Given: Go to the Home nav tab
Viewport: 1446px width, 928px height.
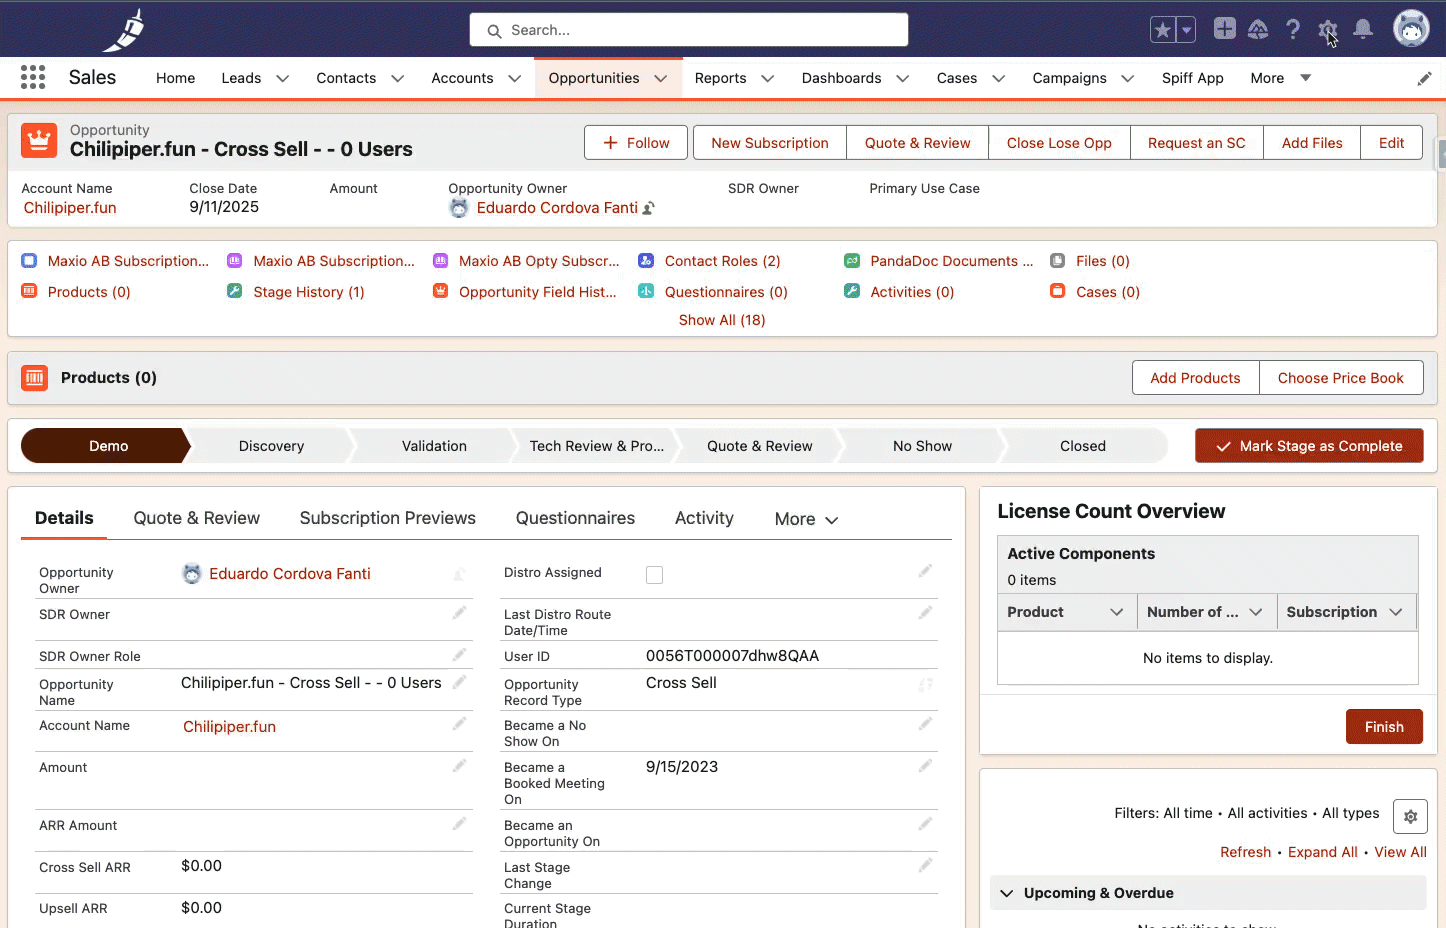Looking at the screenshot, I should click(176, 78).
